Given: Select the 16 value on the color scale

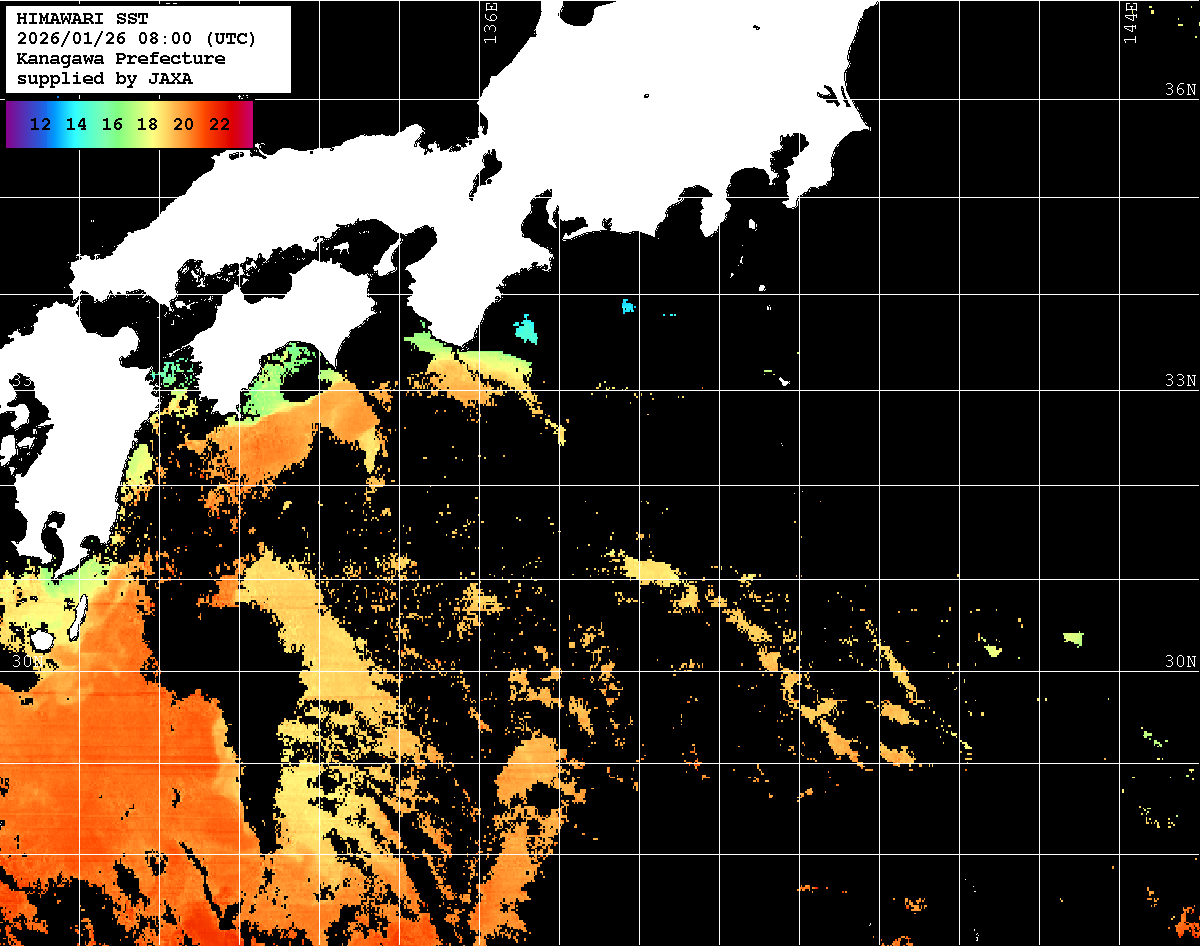Looking at the screenshot, I should (x=112, y=125).
